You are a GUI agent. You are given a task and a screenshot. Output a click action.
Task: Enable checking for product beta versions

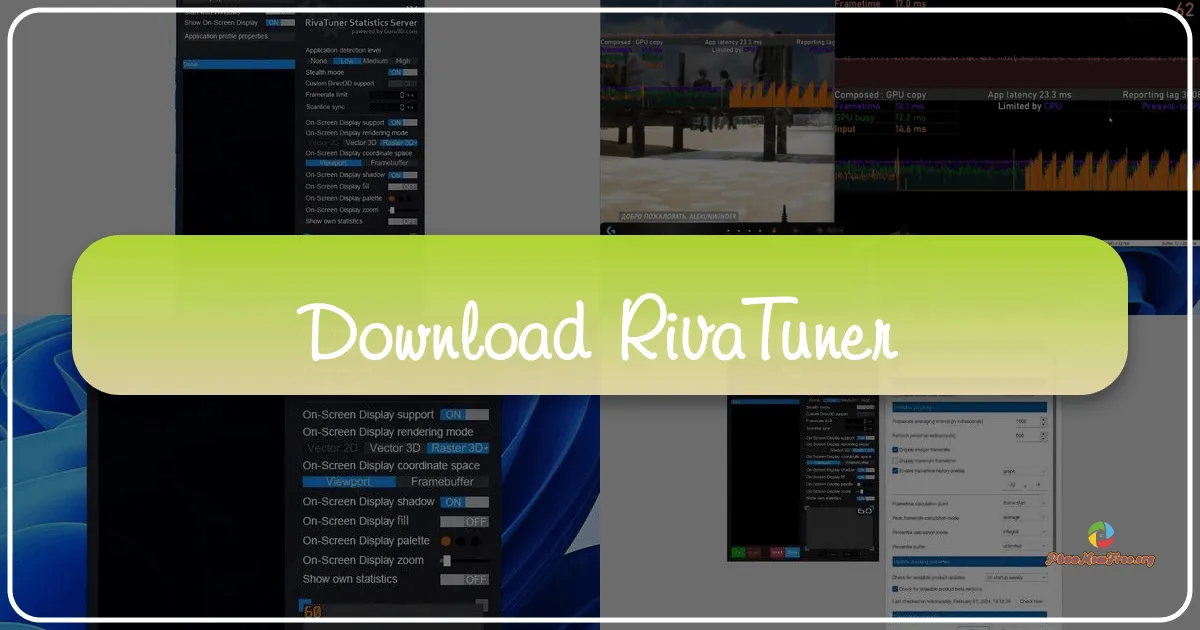(894, 587)
